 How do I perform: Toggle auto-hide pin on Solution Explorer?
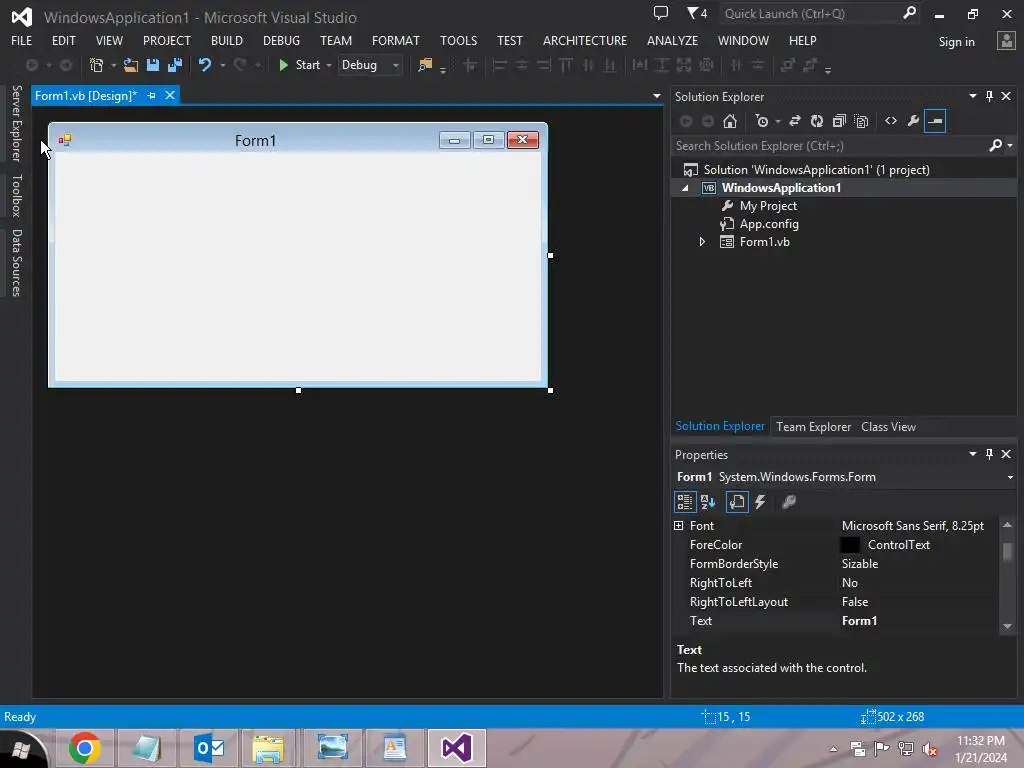click(989, 96)
